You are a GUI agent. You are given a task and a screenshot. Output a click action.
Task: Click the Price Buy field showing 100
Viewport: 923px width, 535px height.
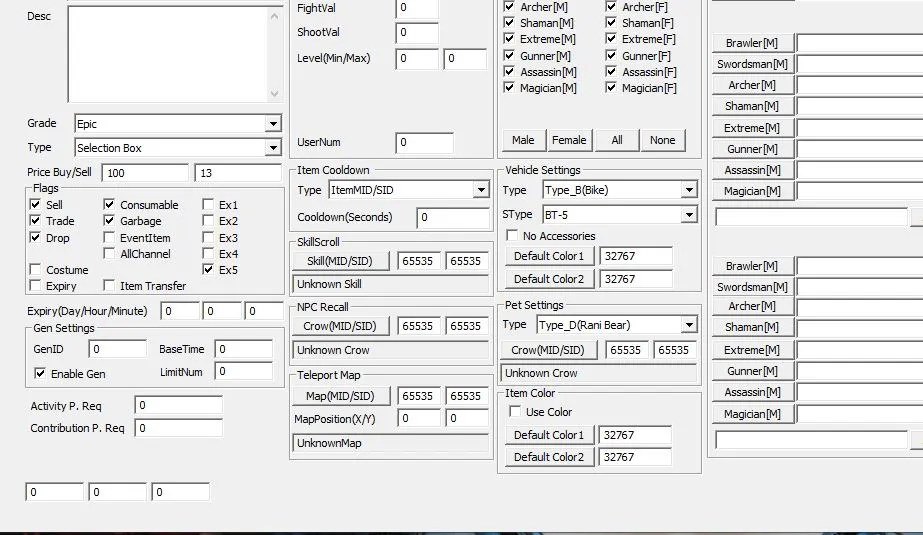coord(145,173)
